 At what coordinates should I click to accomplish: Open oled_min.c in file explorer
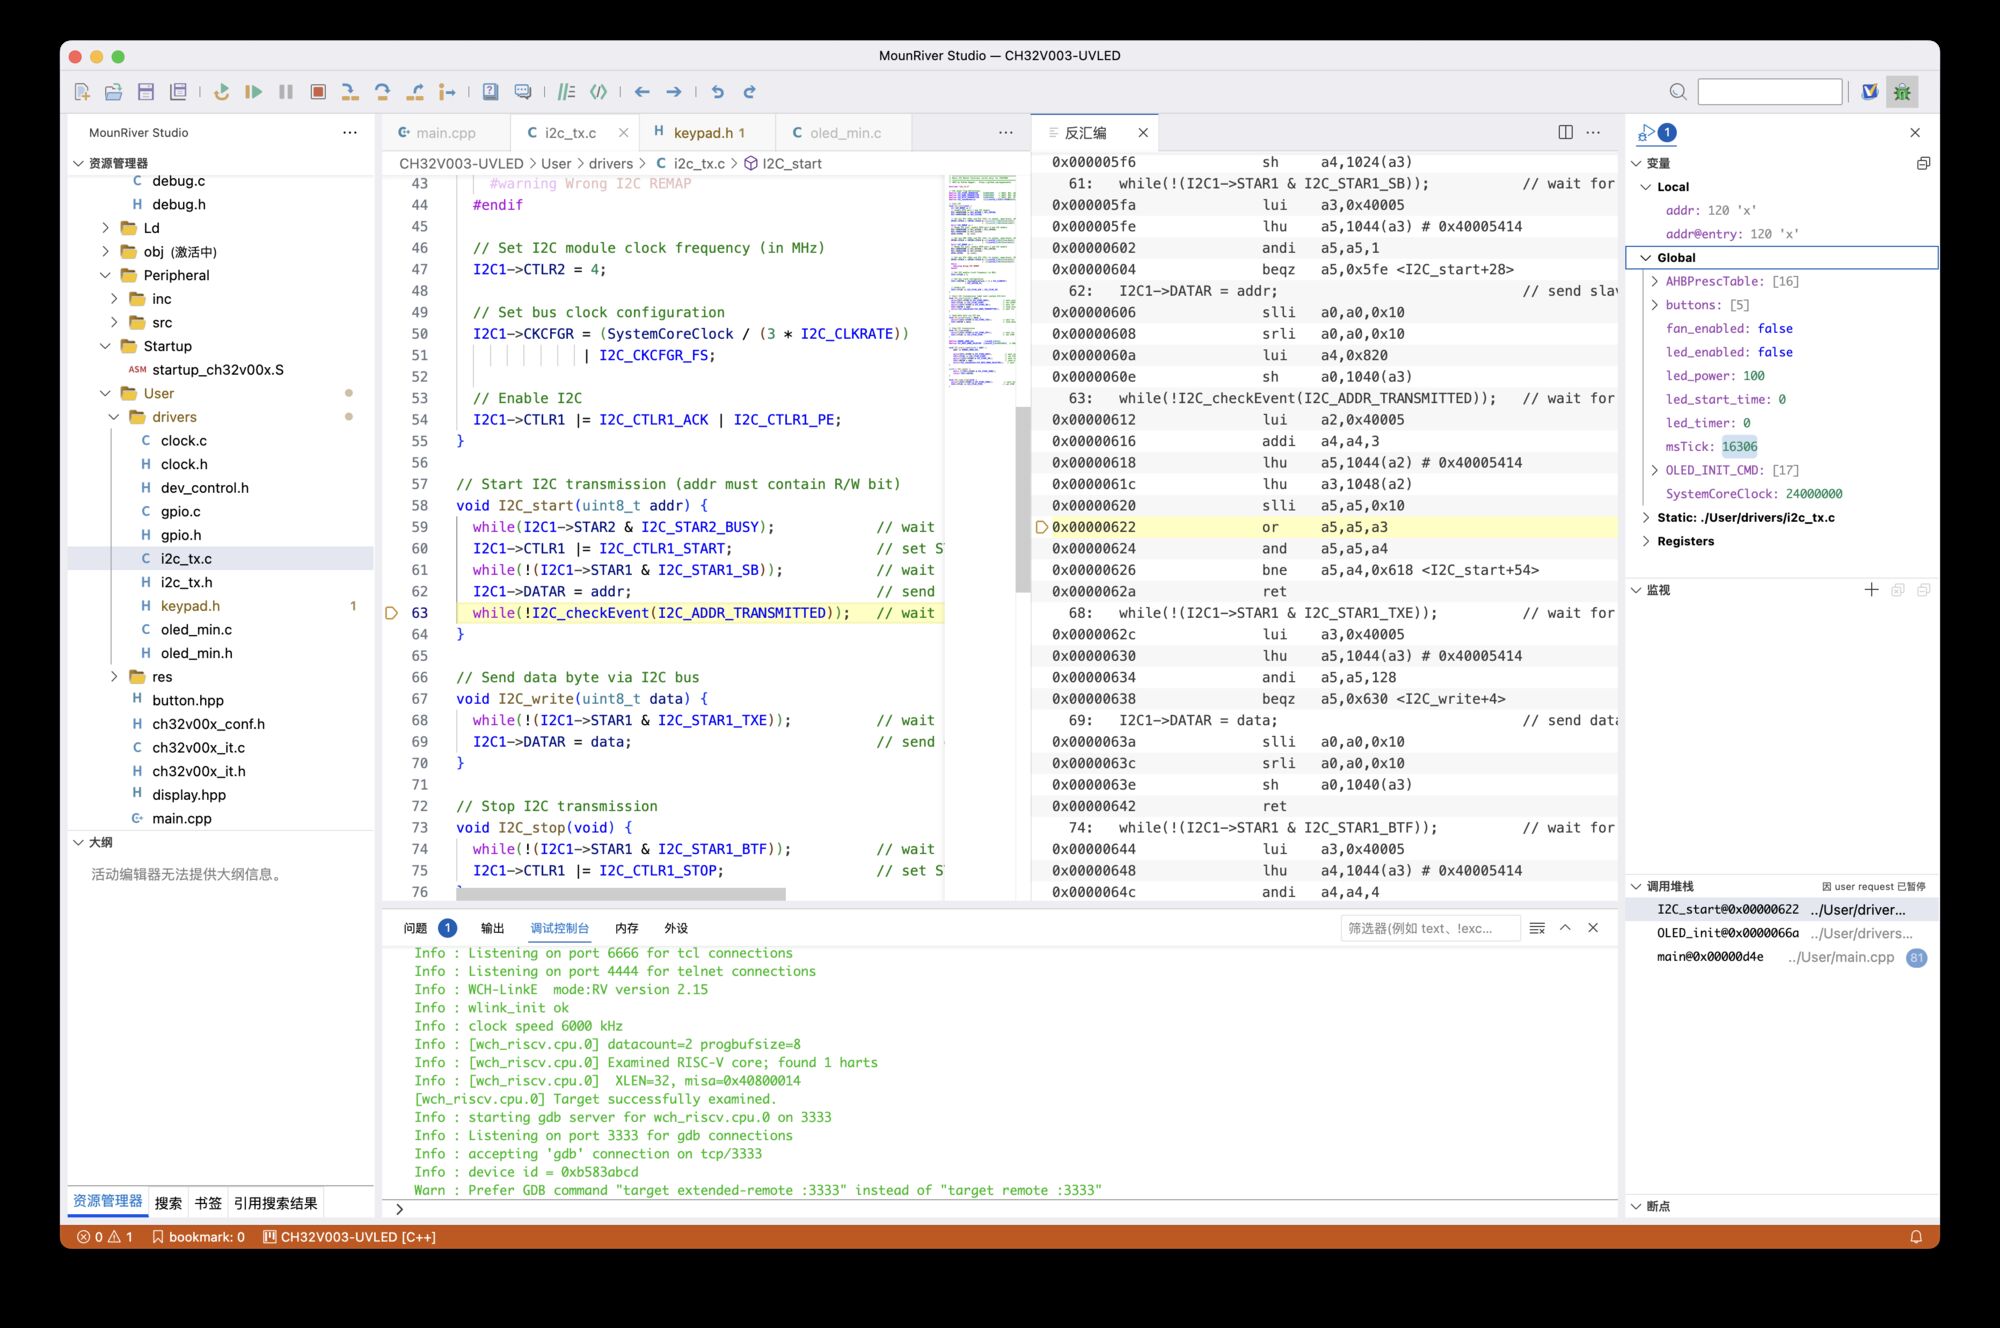(196, 629)
